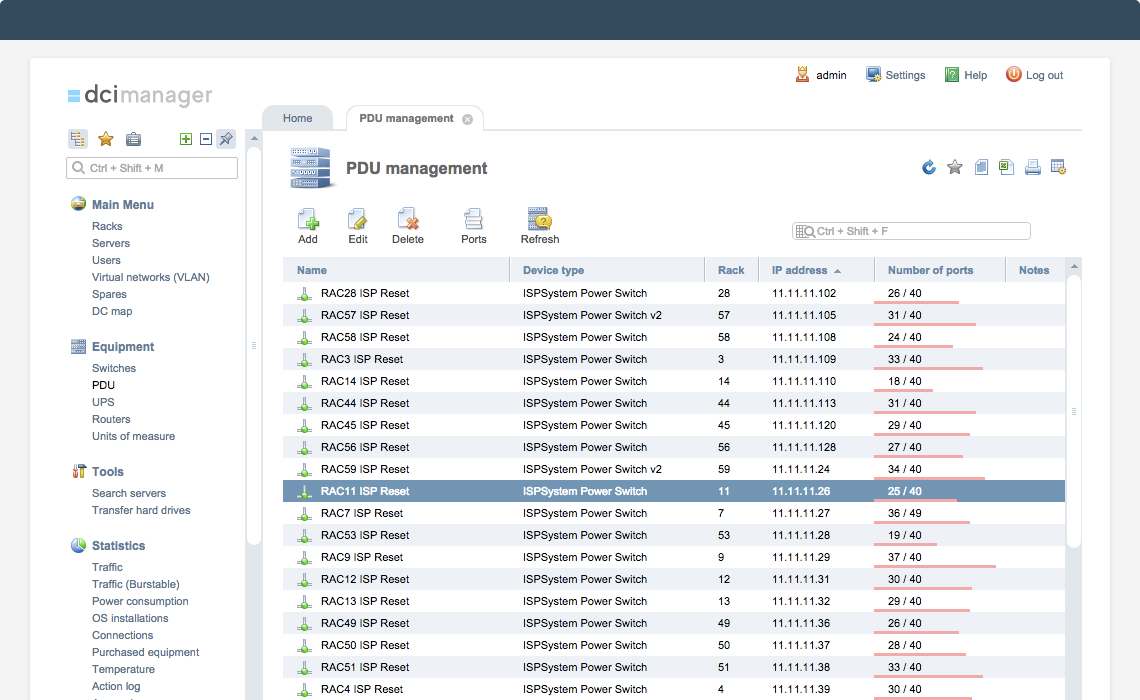This screenshot has width=1140, height=700.
Task: Click the RAC11 ISP Reset row icon
Action: coord(304,491)
